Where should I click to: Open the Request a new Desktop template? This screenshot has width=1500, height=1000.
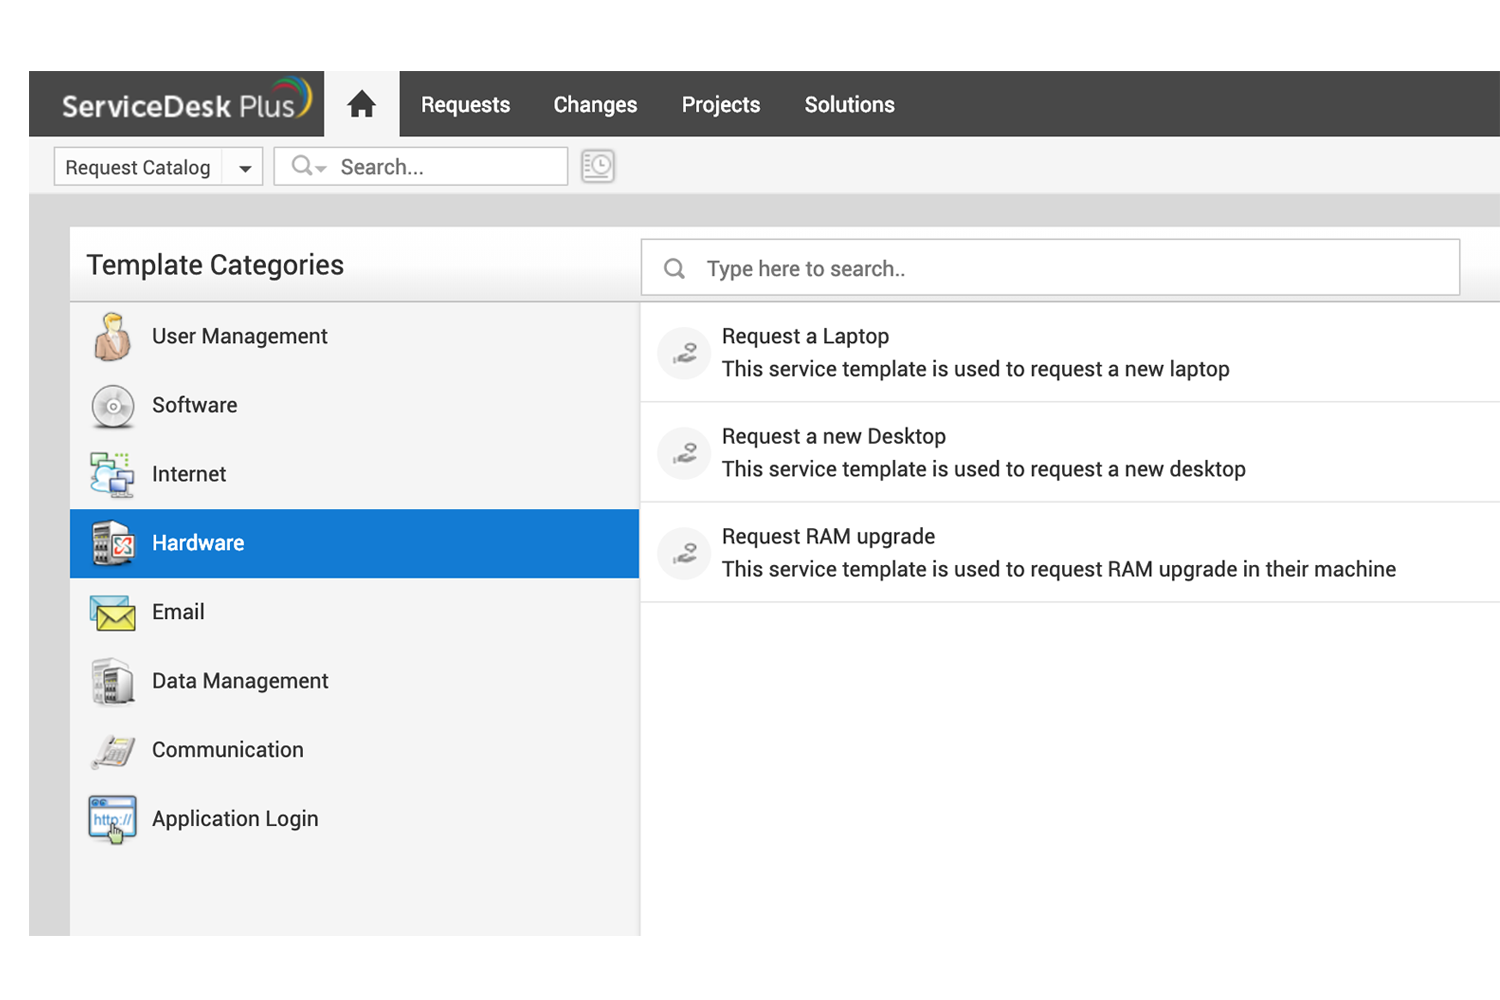(x=833, y=437)
